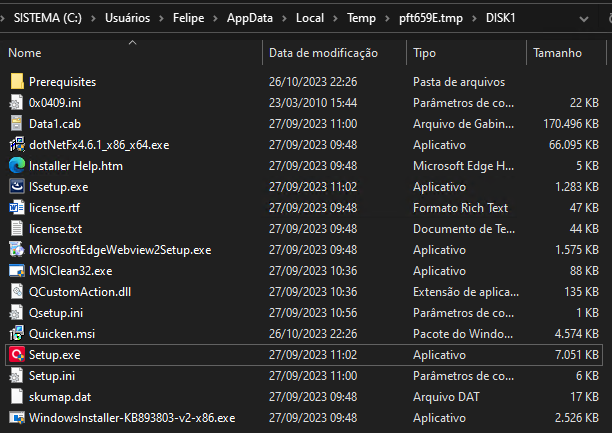612x433 pixels.
Task: Expand chevron after pft659E.tmp in path
Action: click(474, 18)
